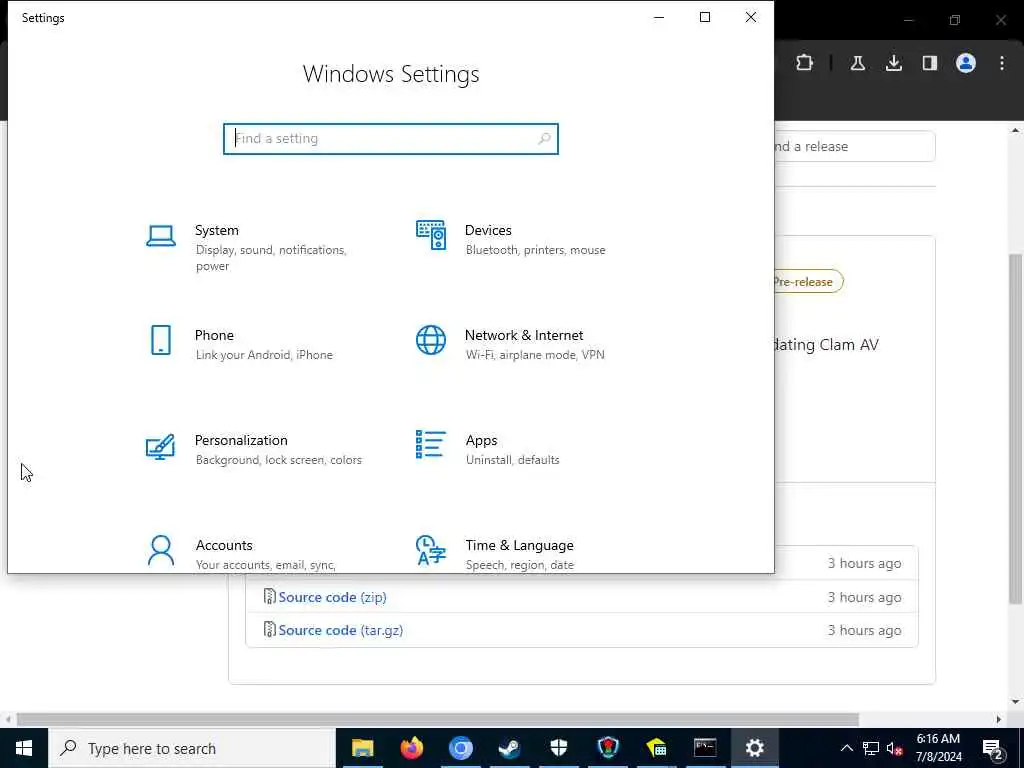This screenshot has width=1024, height=768.
Task: Toggle browser side panel icon
Action: click(x=929, y=63)
